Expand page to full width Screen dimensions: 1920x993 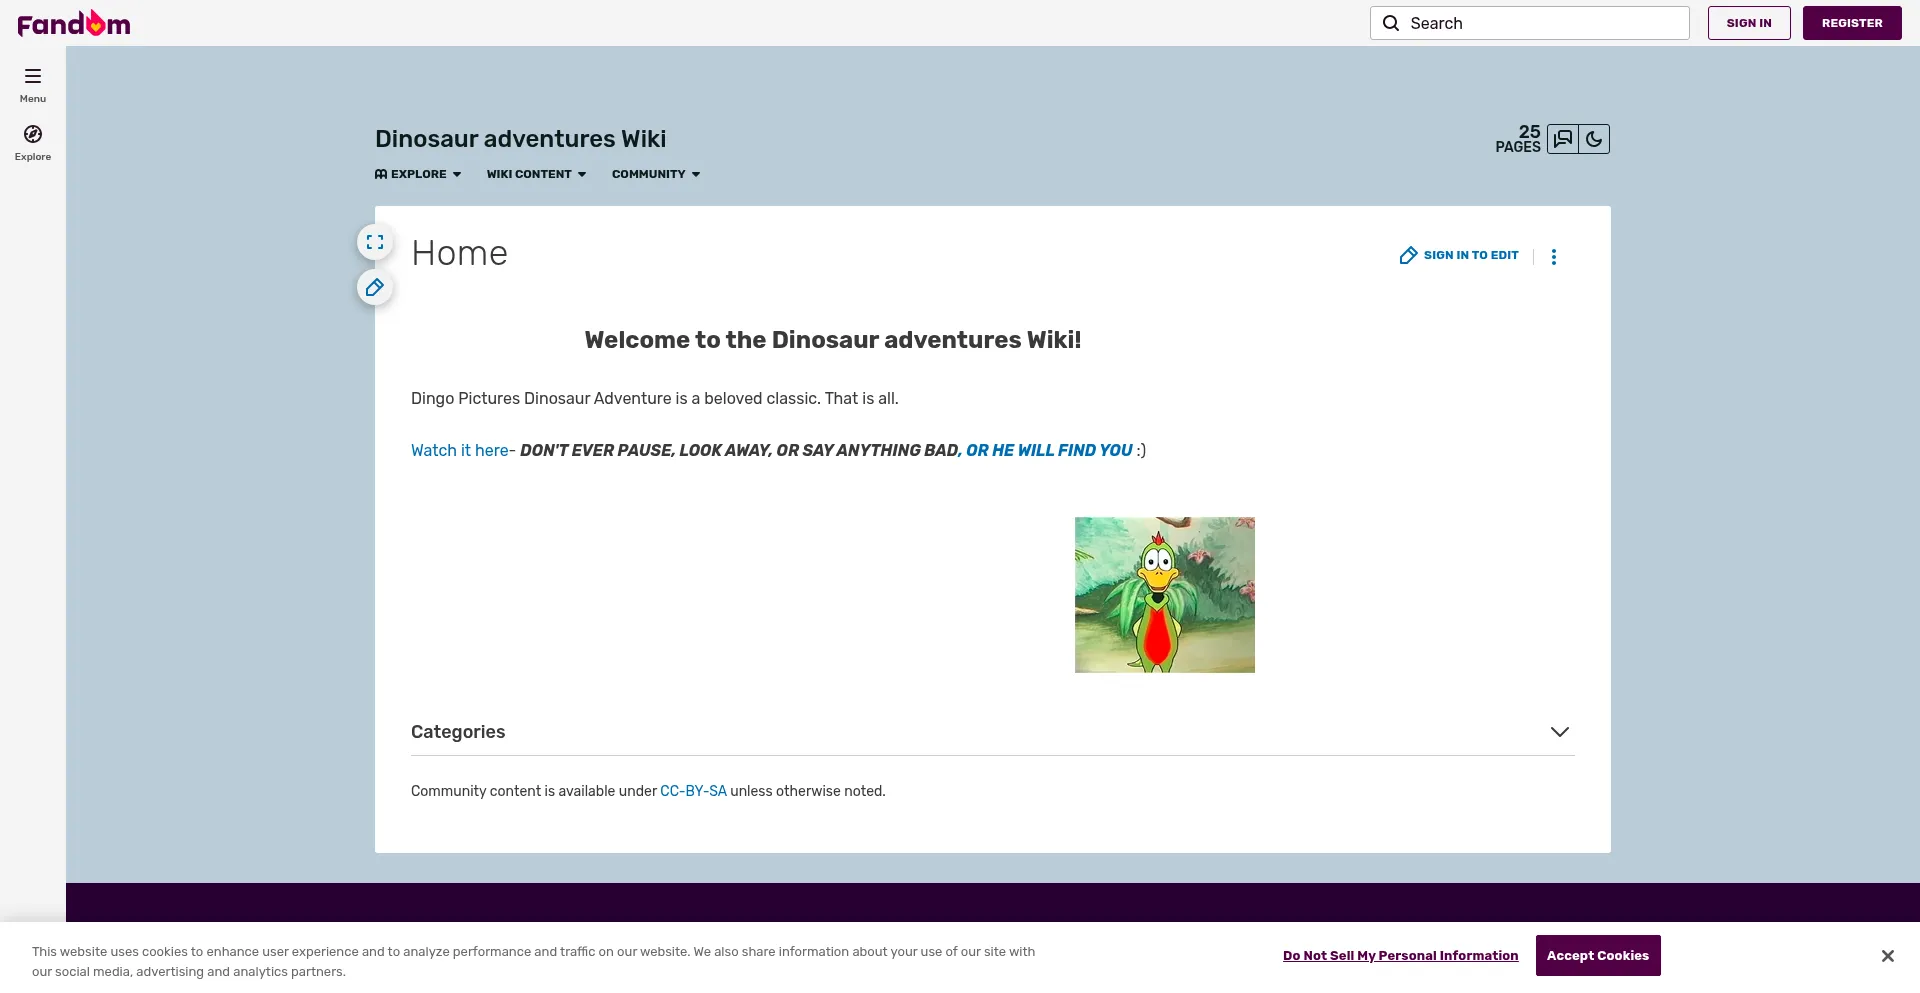coord(375,242)
